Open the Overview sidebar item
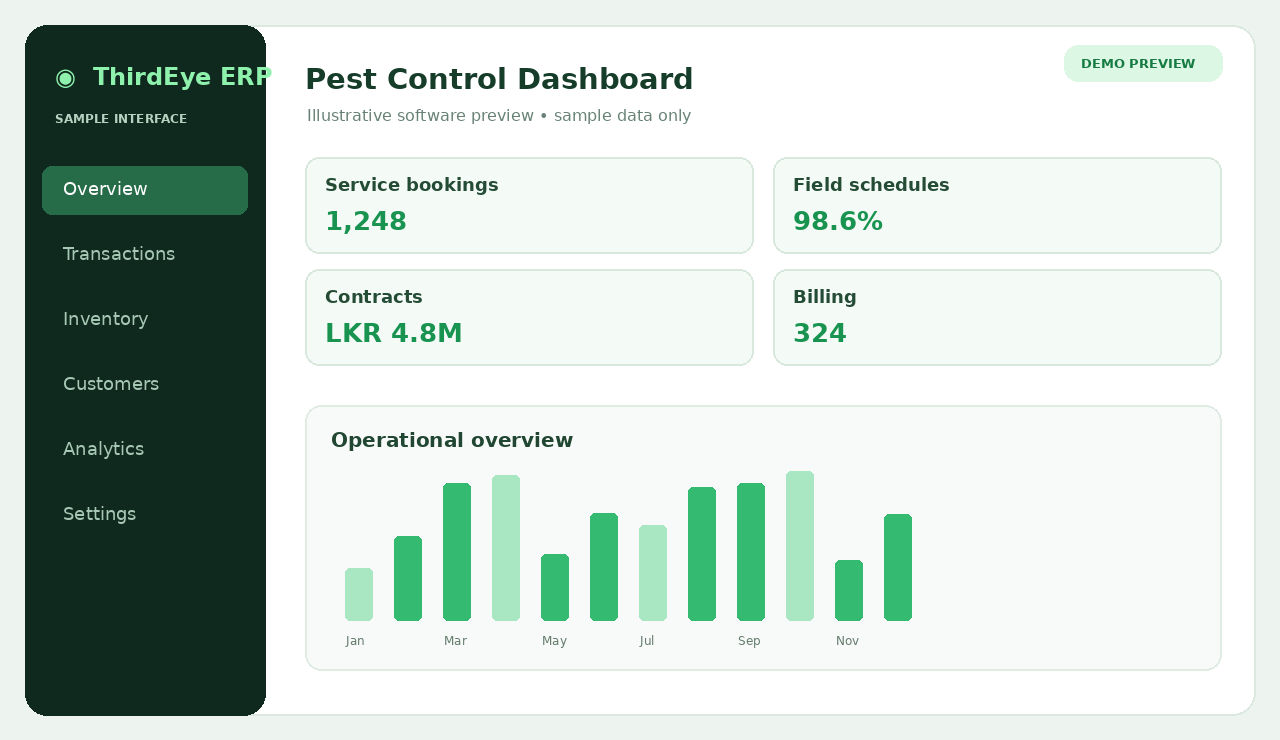Screen dimensions: 1280x740 click(145, 190)
